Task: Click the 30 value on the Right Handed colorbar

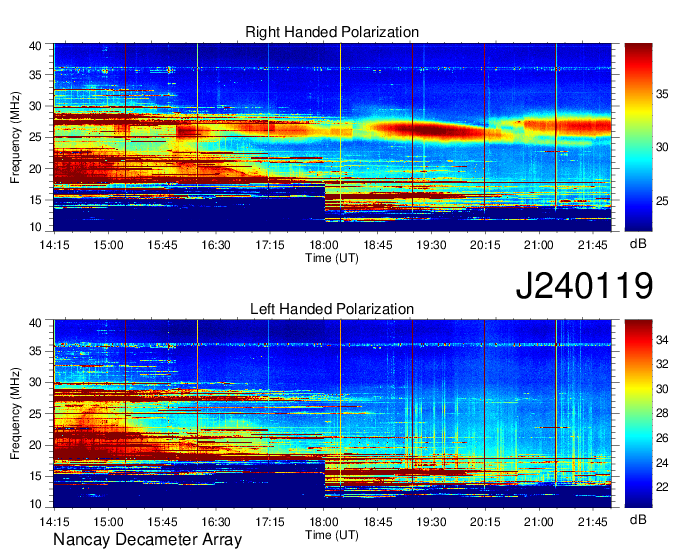Action: pos(662,147)
